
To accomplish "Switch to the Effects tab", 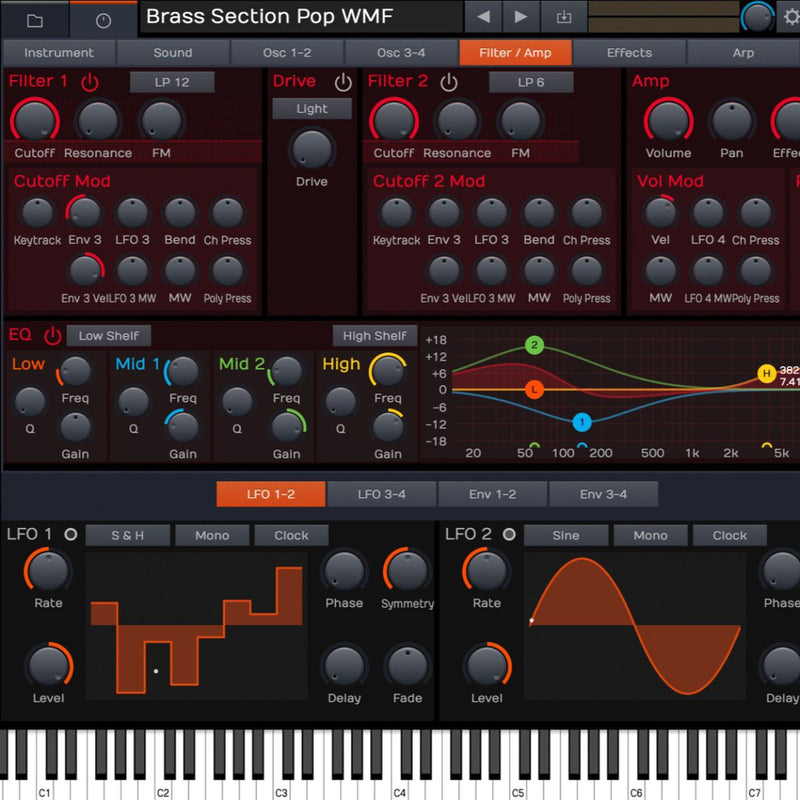I will [x=629, y=53].
